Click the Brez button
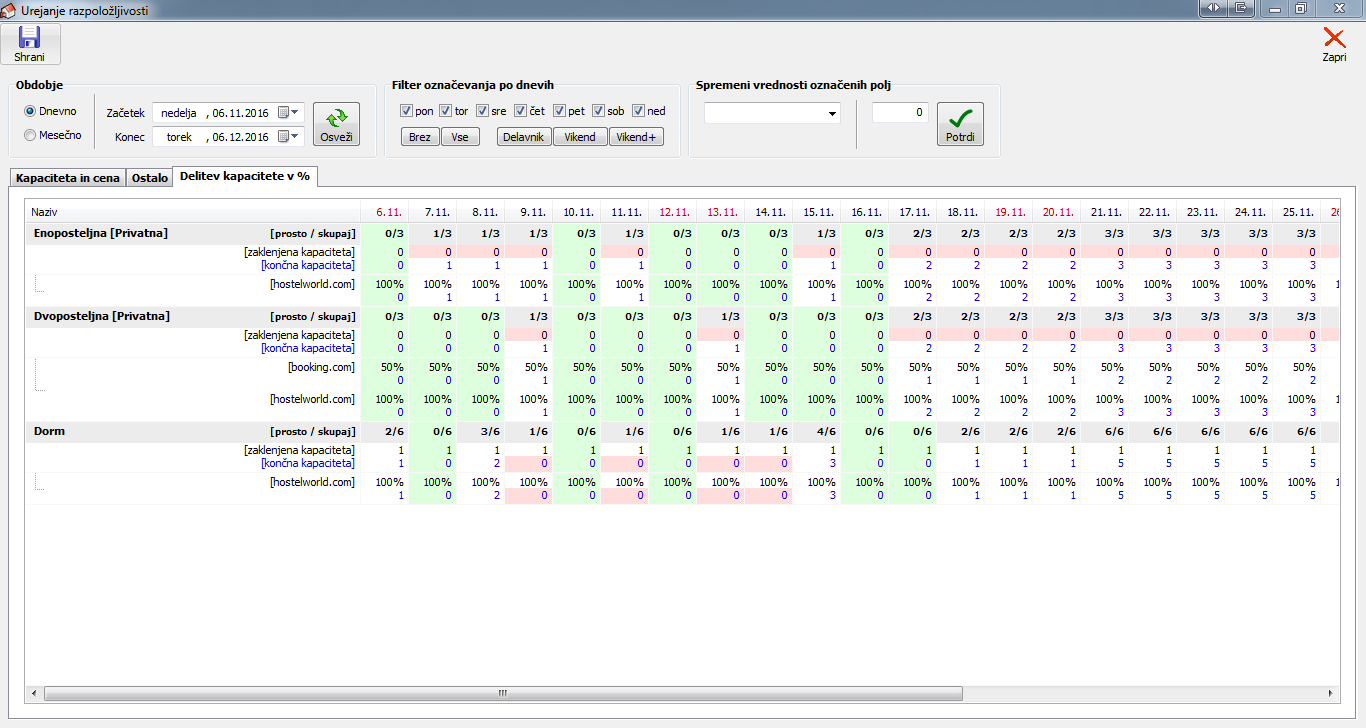This screenshot has height=728, width=1366. (x=420, y=137)
